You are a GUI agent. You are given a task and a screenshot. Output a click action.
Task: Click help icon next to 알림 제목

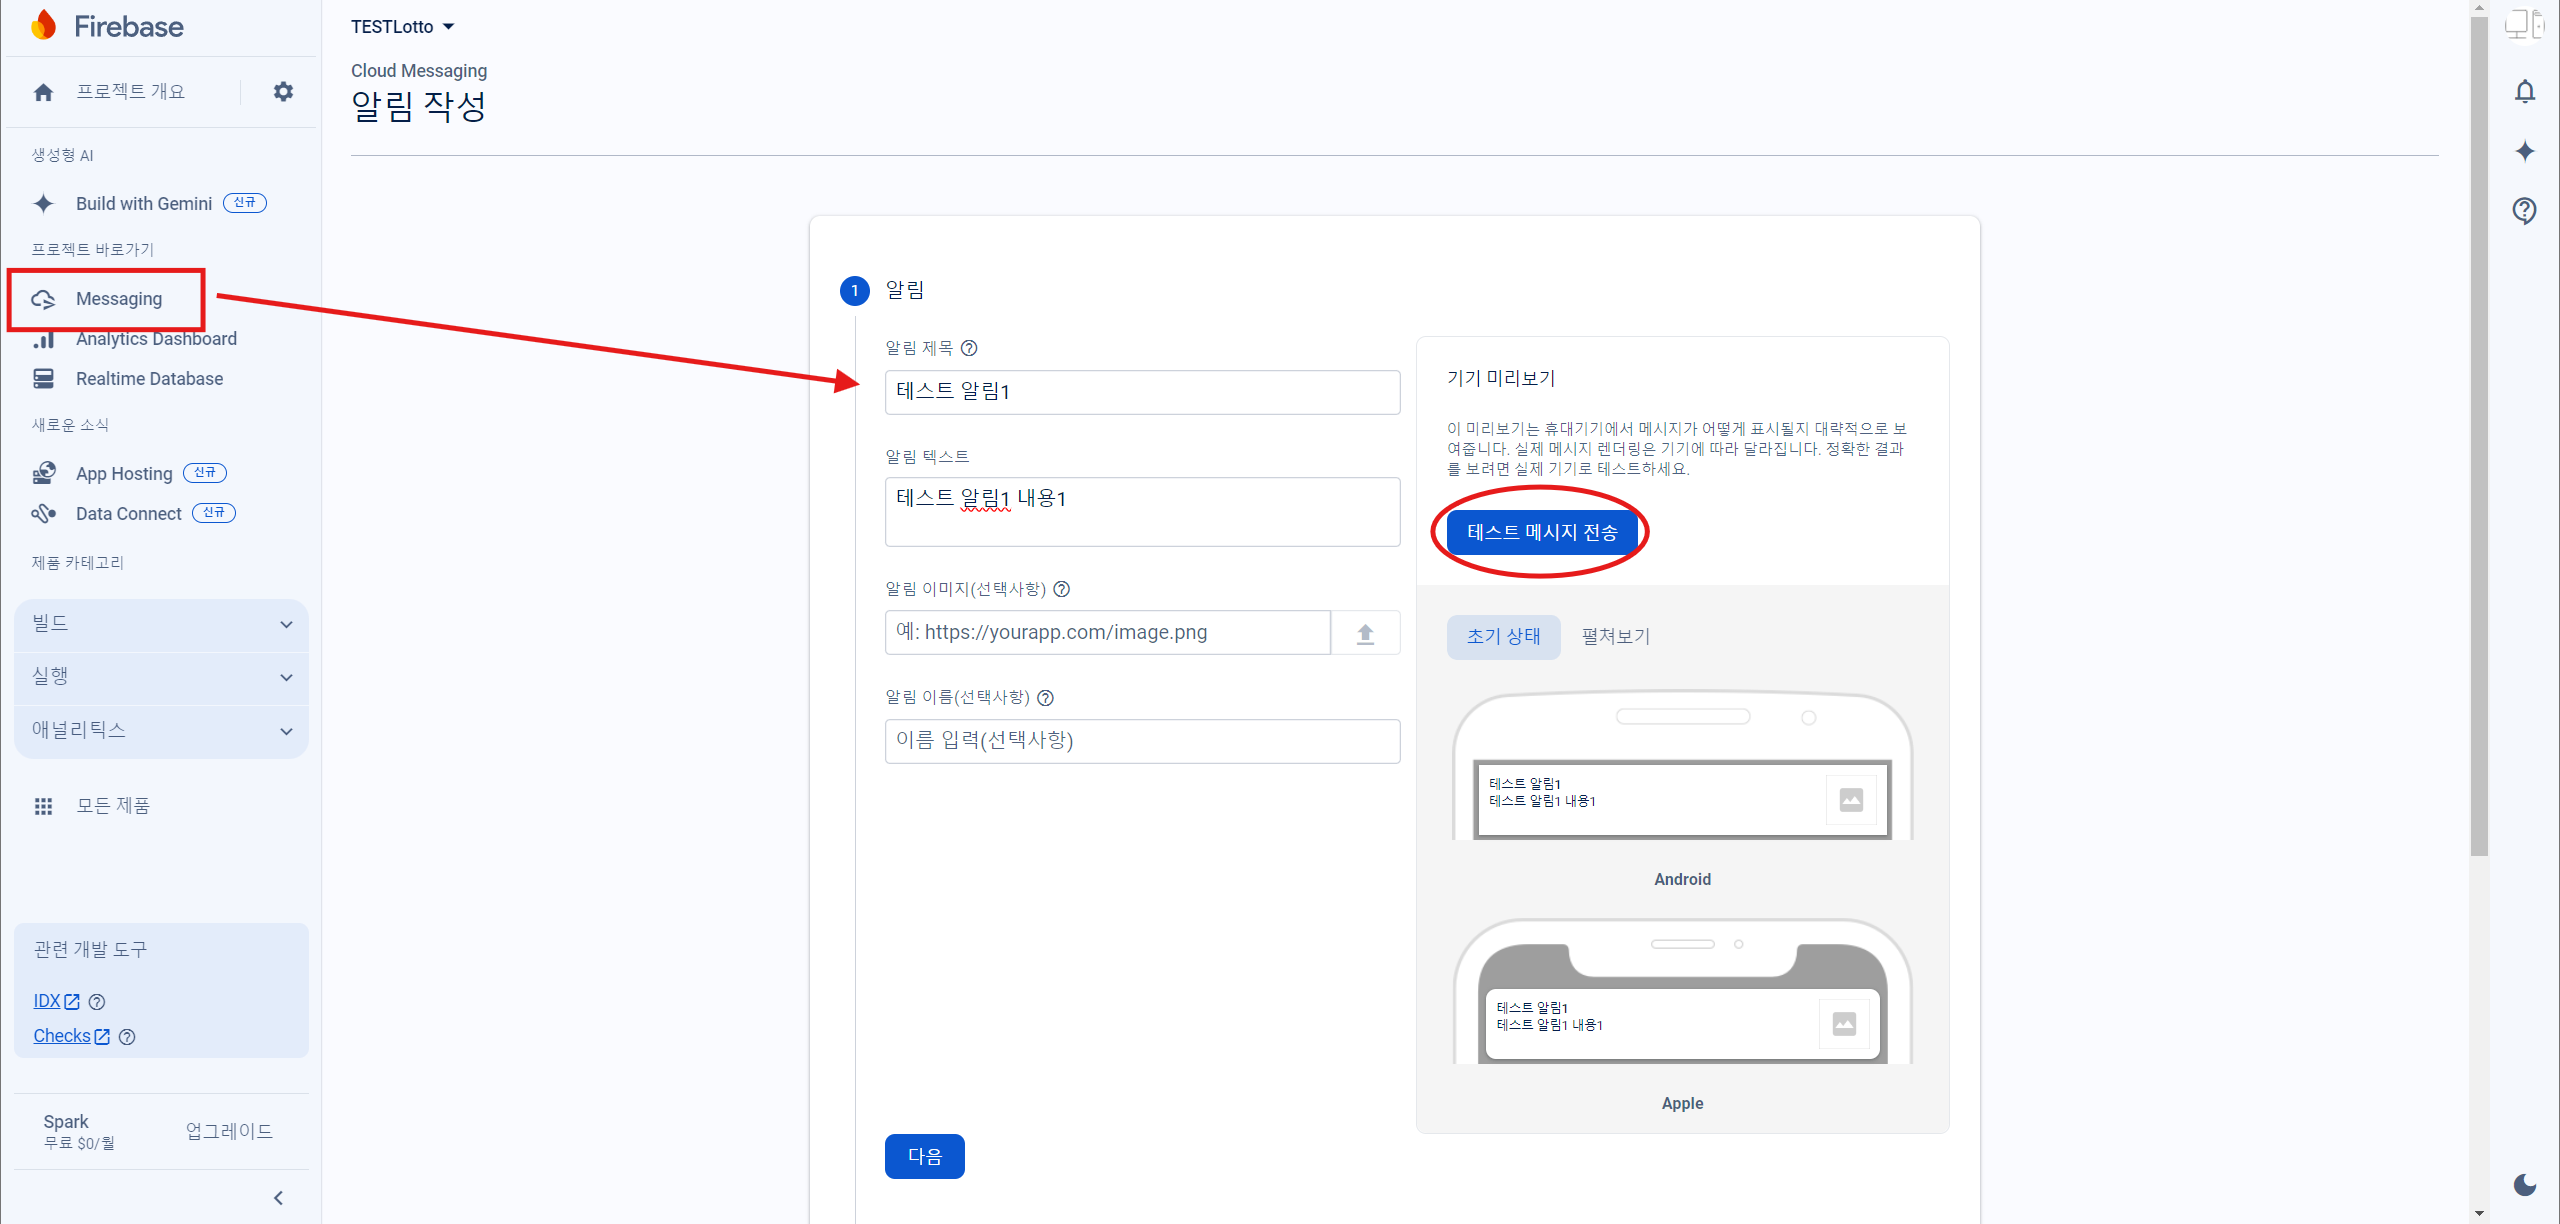pos(969,348)
